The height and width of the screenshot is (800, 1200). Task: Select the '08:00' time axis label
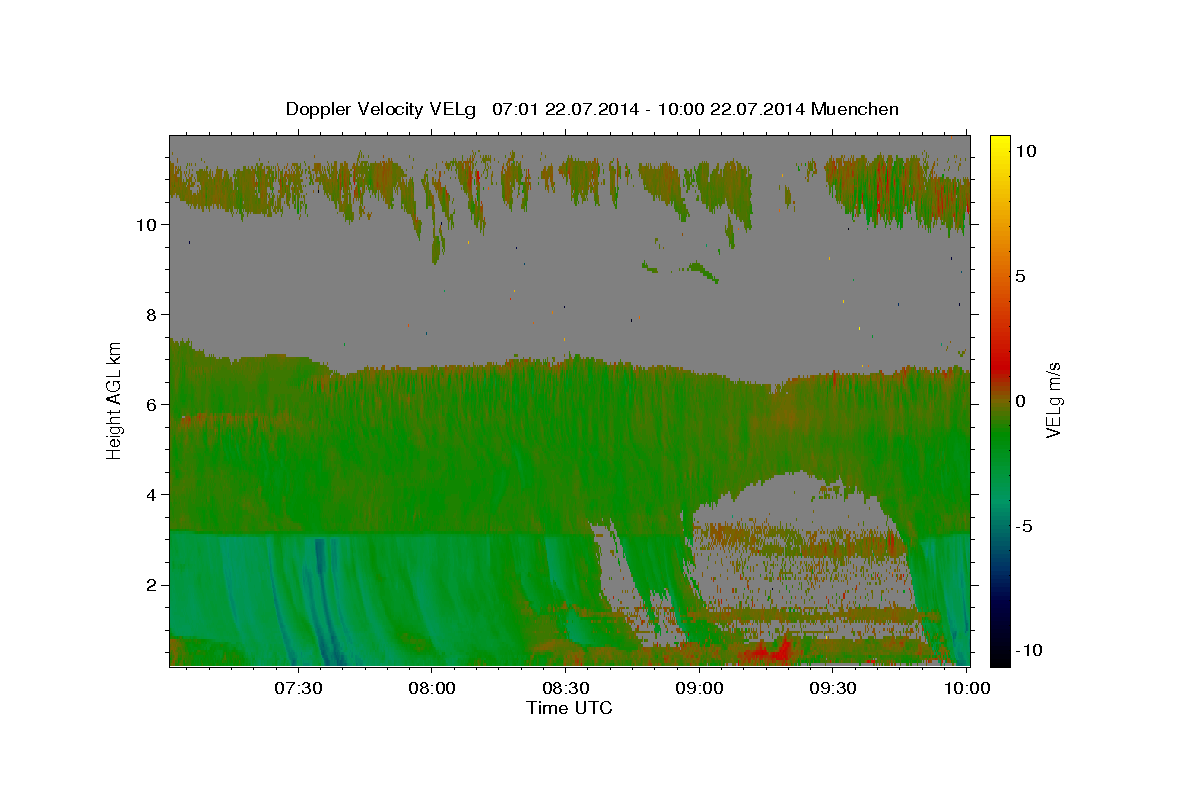[432, 688]
